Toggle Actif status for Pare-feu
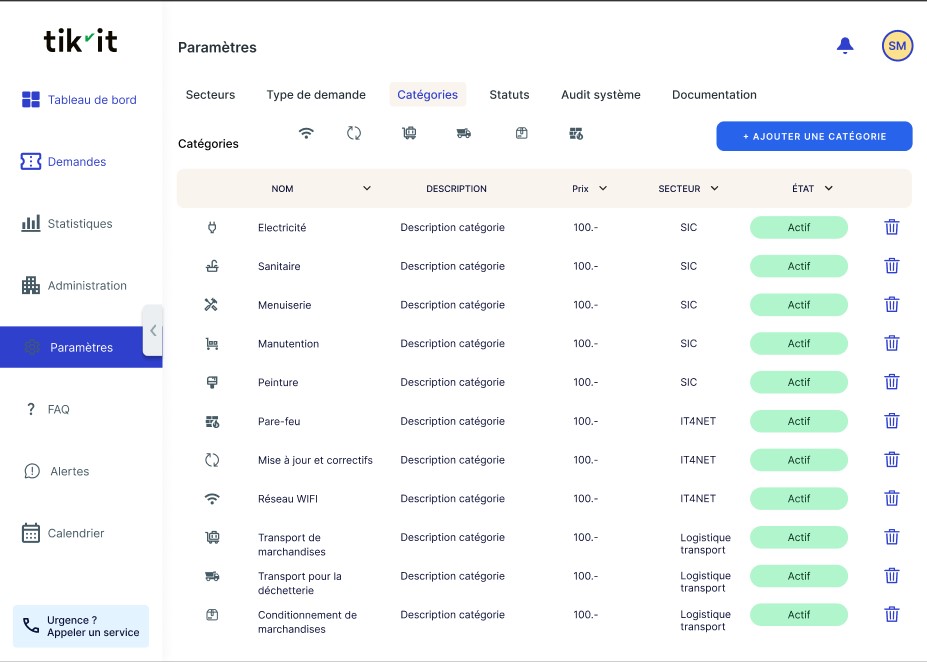 798,421
